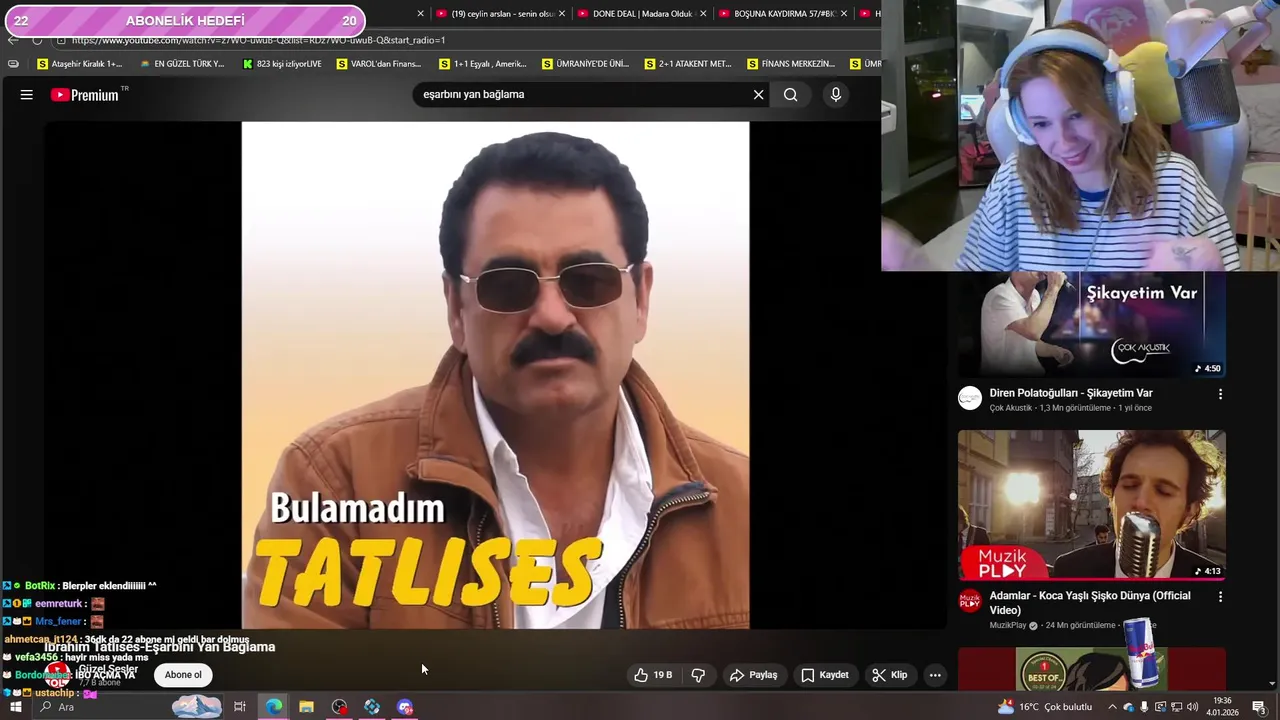
Task: Open 'Şikayetim Var' video thumbnail
Action: click(x=1092, y=324)
